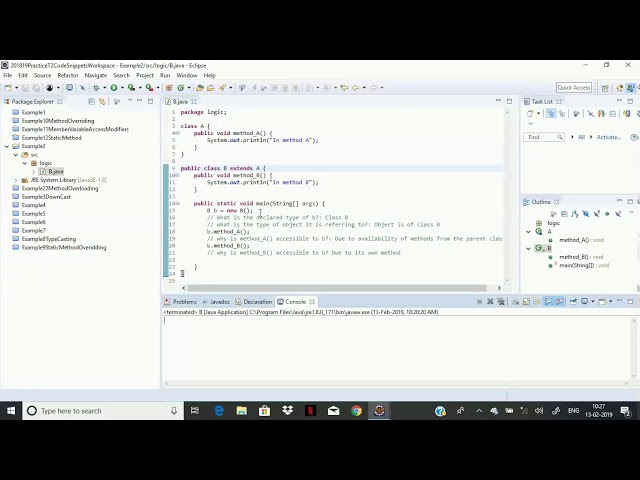The image size is (640, 480).
Task: Click the green Run button in toolbar
Action: click(x=114, y=88)
